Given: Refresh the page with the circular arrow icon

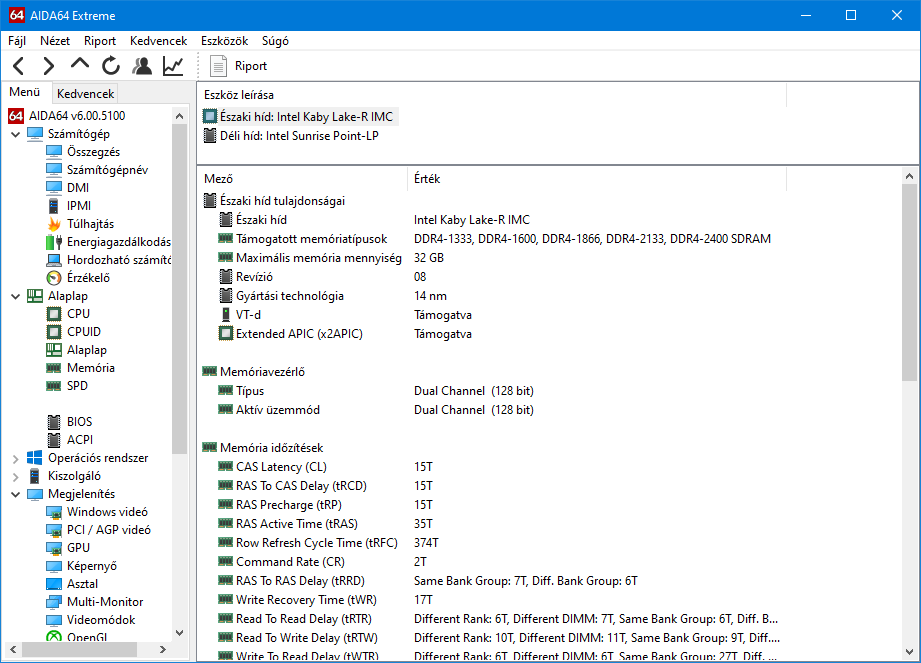Looking at the screenshot, I should pyautogui.click(x=110, y=66).
